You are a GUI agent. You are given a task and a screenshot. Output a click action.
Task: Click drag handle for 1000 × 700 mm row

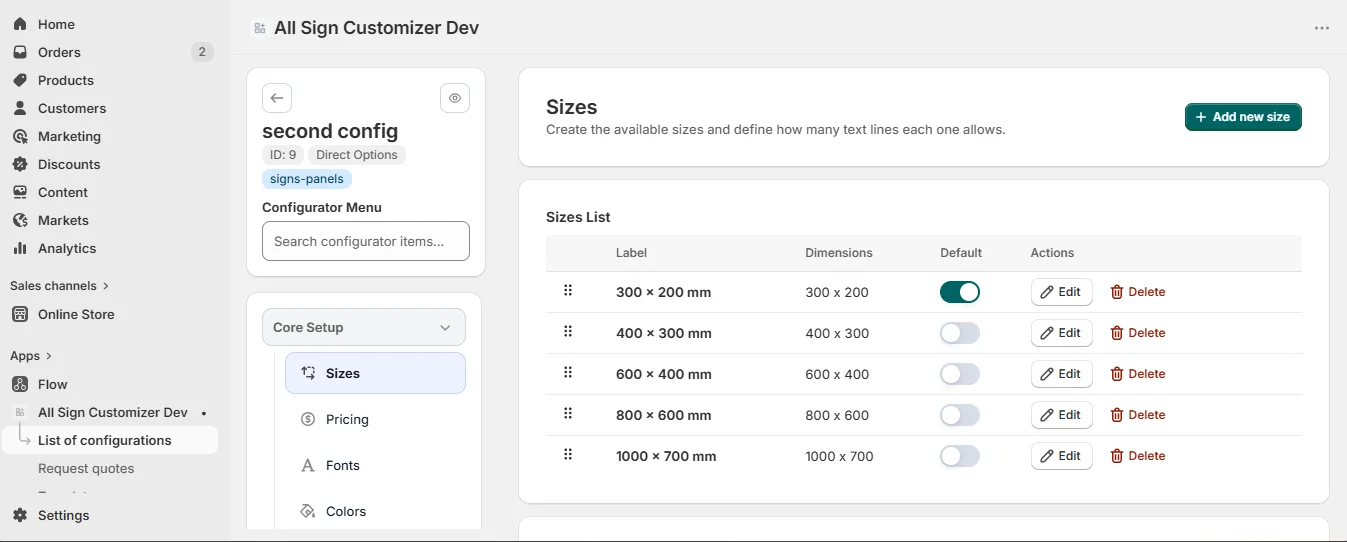point(568,455)
